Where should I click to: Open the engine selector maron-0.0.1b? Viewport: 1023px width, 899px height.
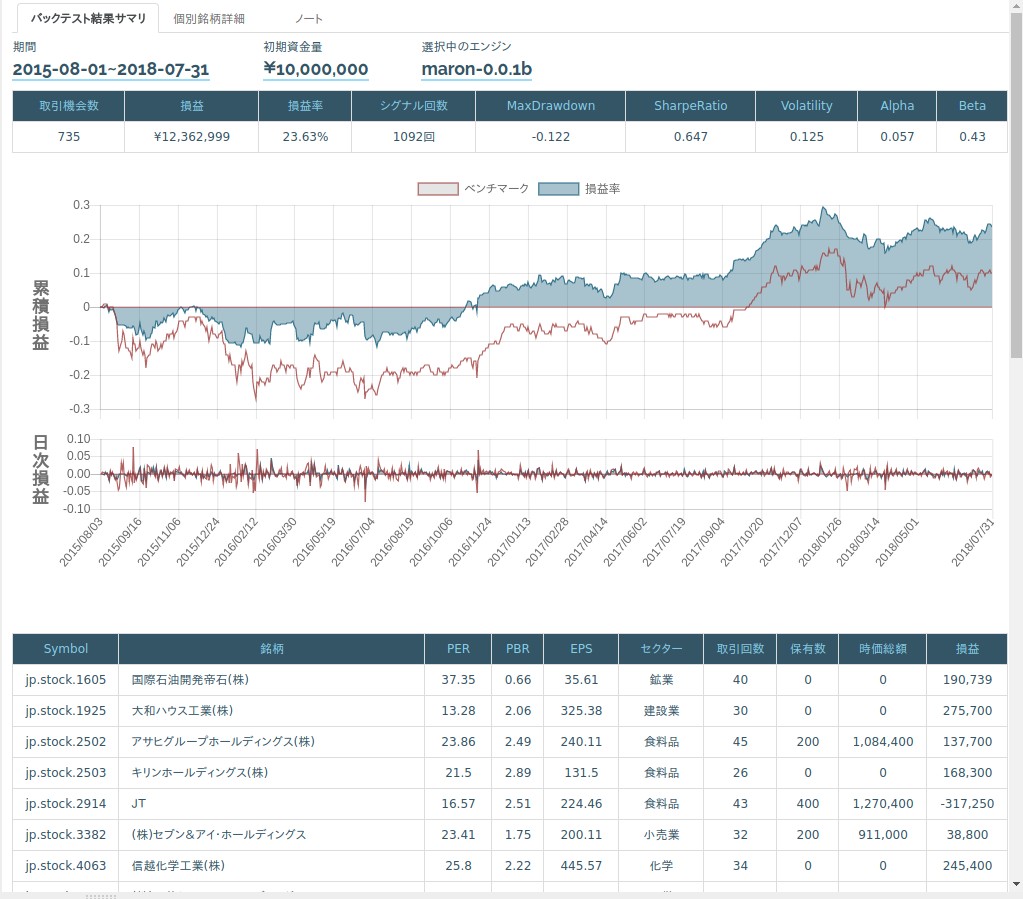pos(477,69)
